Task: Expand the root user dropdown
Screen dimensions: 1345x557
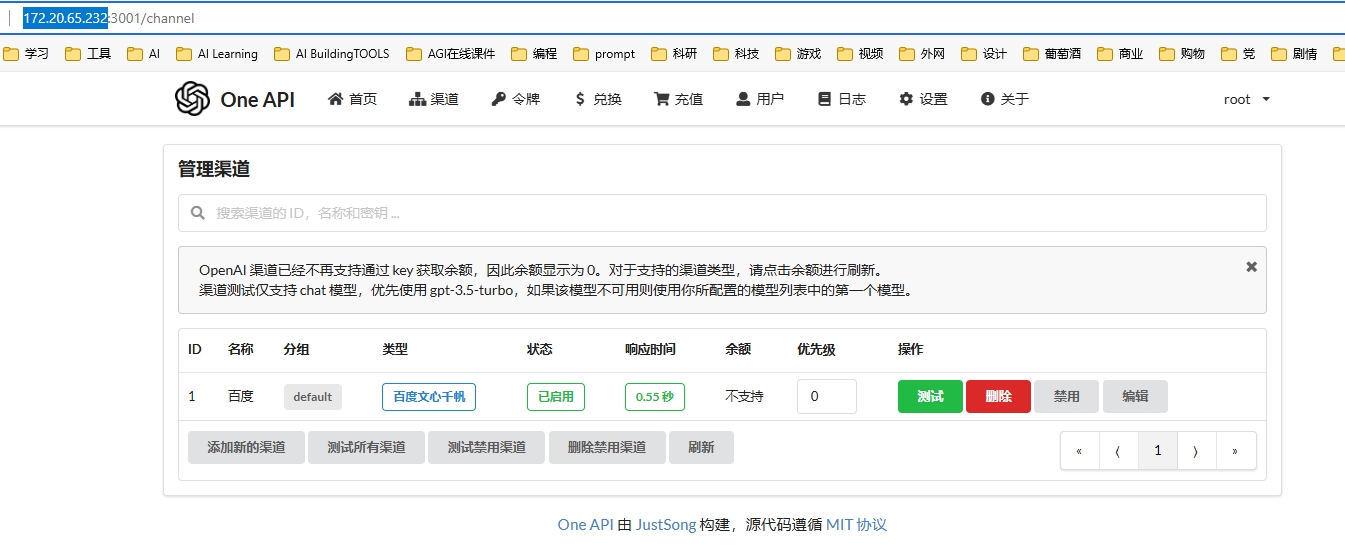Action: pyautogui.click(x=1246, y=99)
